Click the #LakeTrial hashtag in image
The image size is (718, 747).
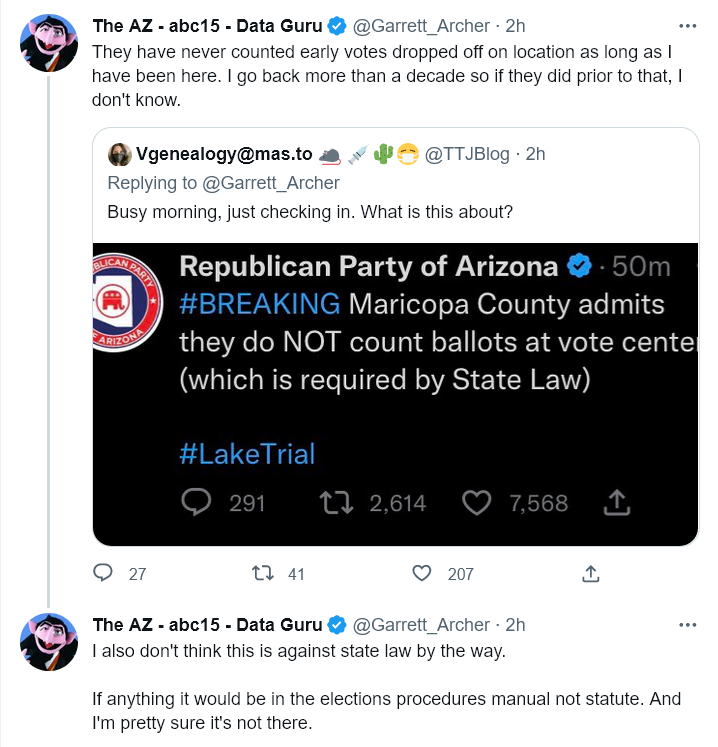point(247,454)
